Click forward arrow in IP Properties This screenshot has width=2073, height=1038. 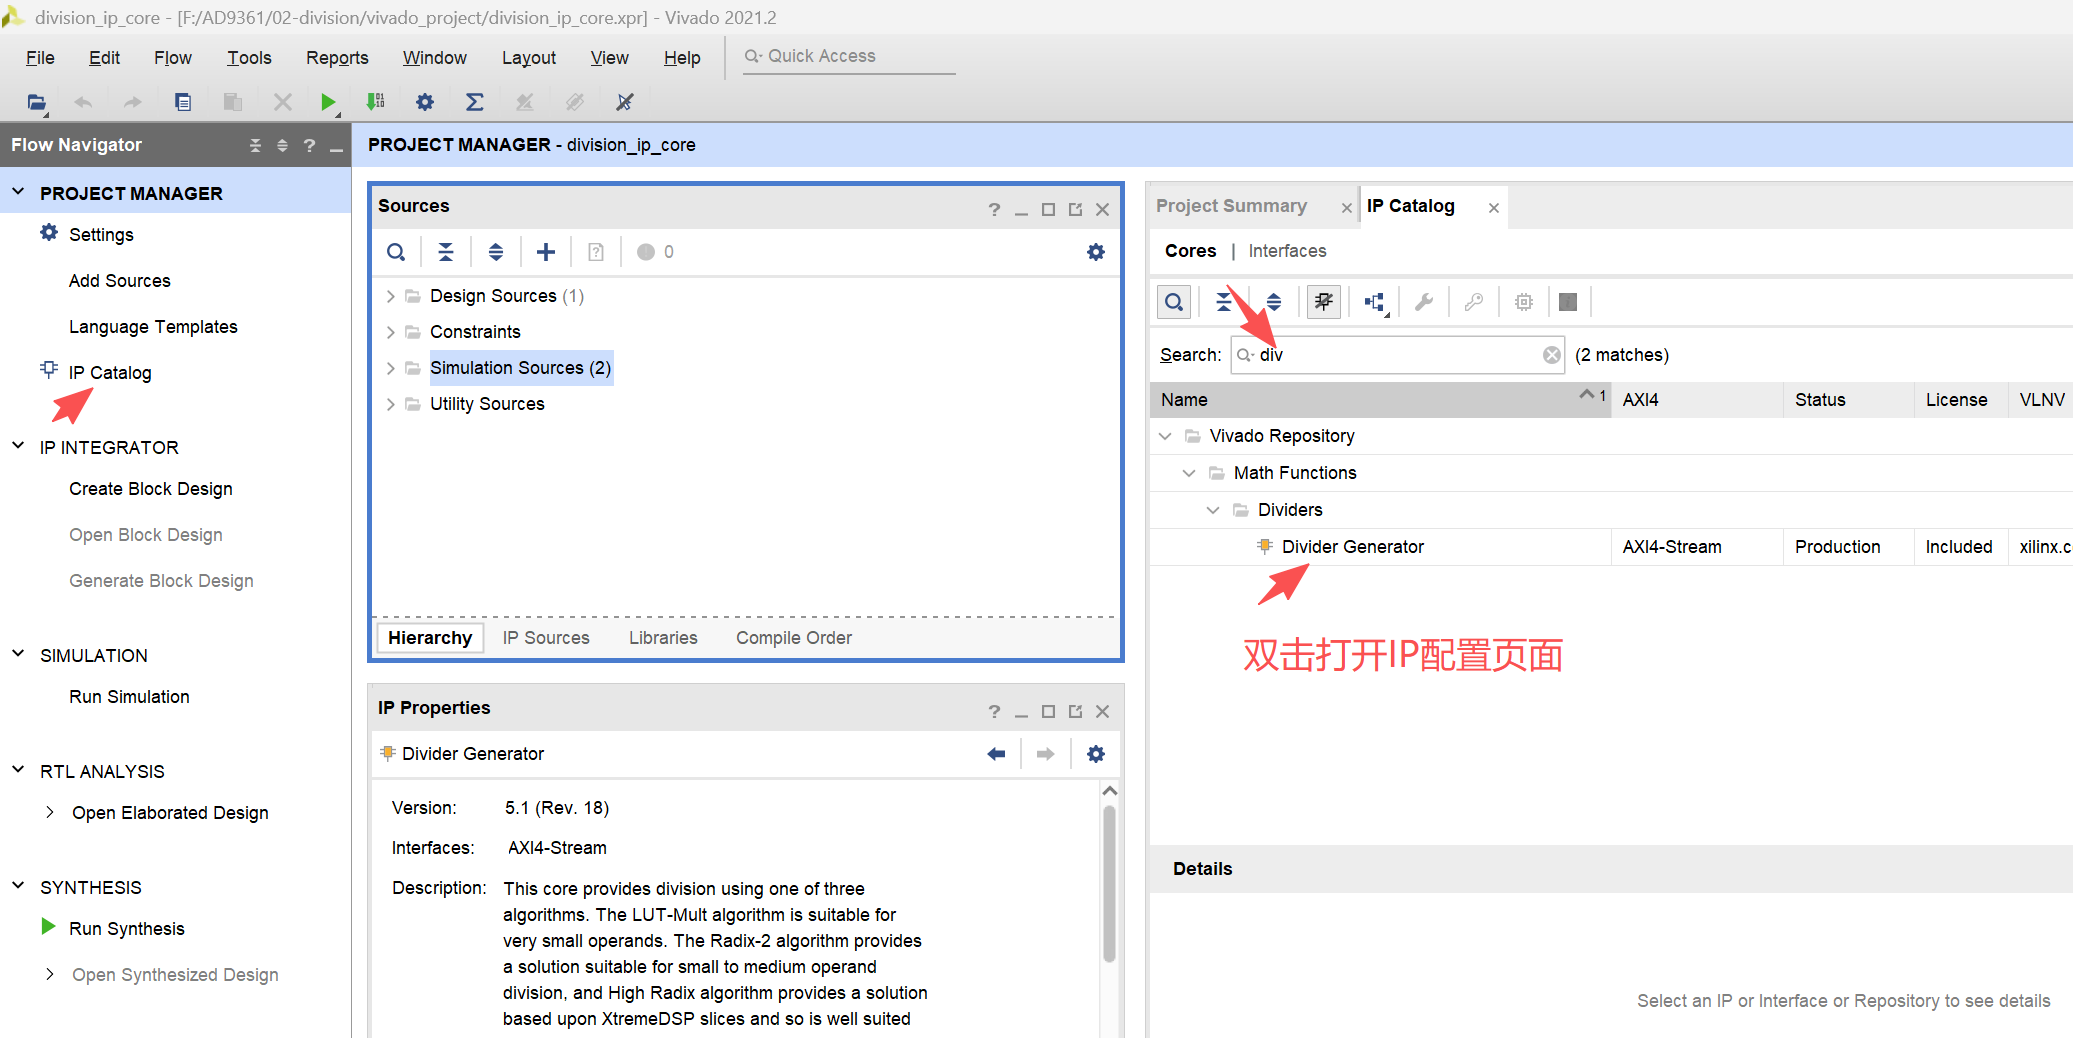[1046, 754]
